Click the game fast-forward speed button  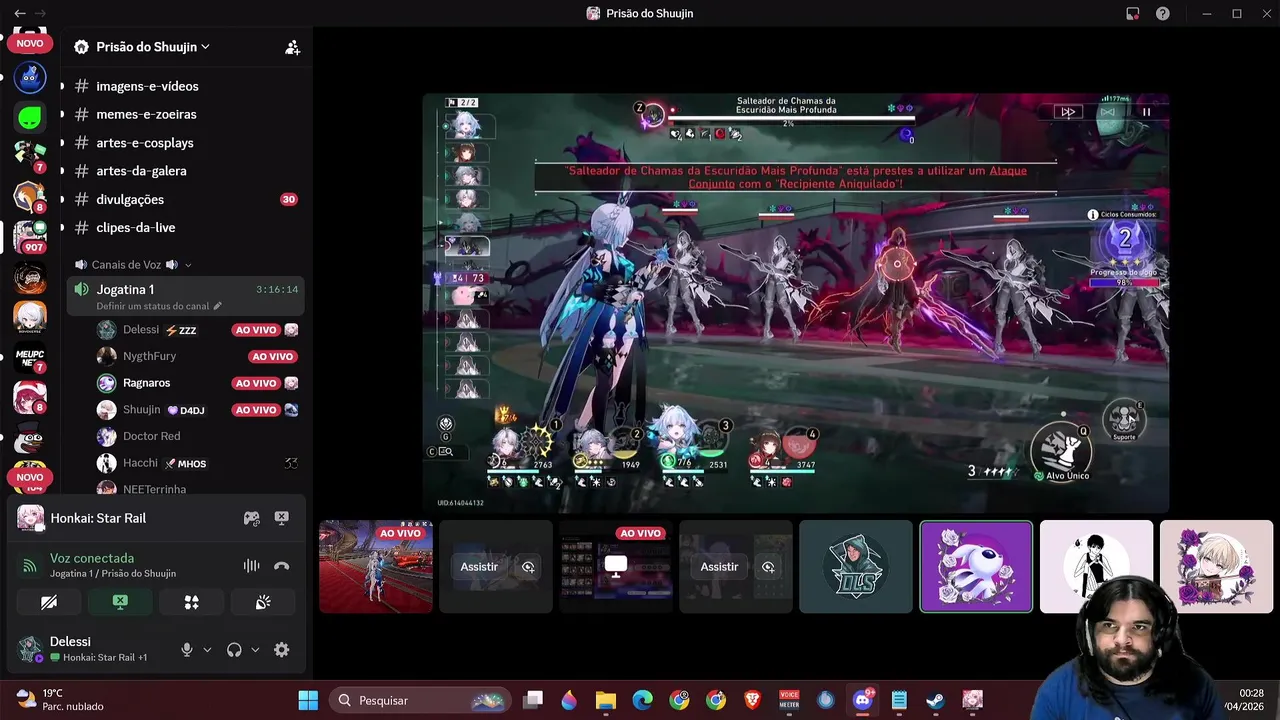click(x=1068, y=112)
